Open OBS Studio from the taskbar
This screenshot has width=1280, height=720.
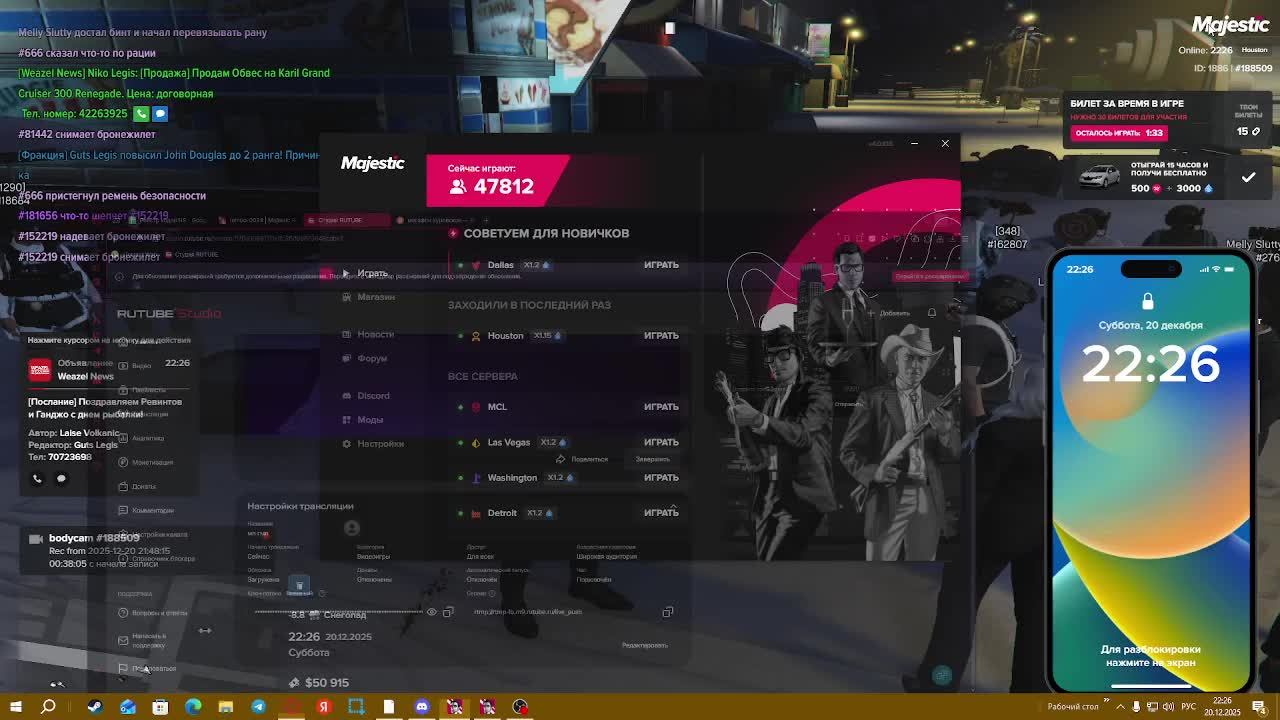pyautogui.click(x=520, y=707)
